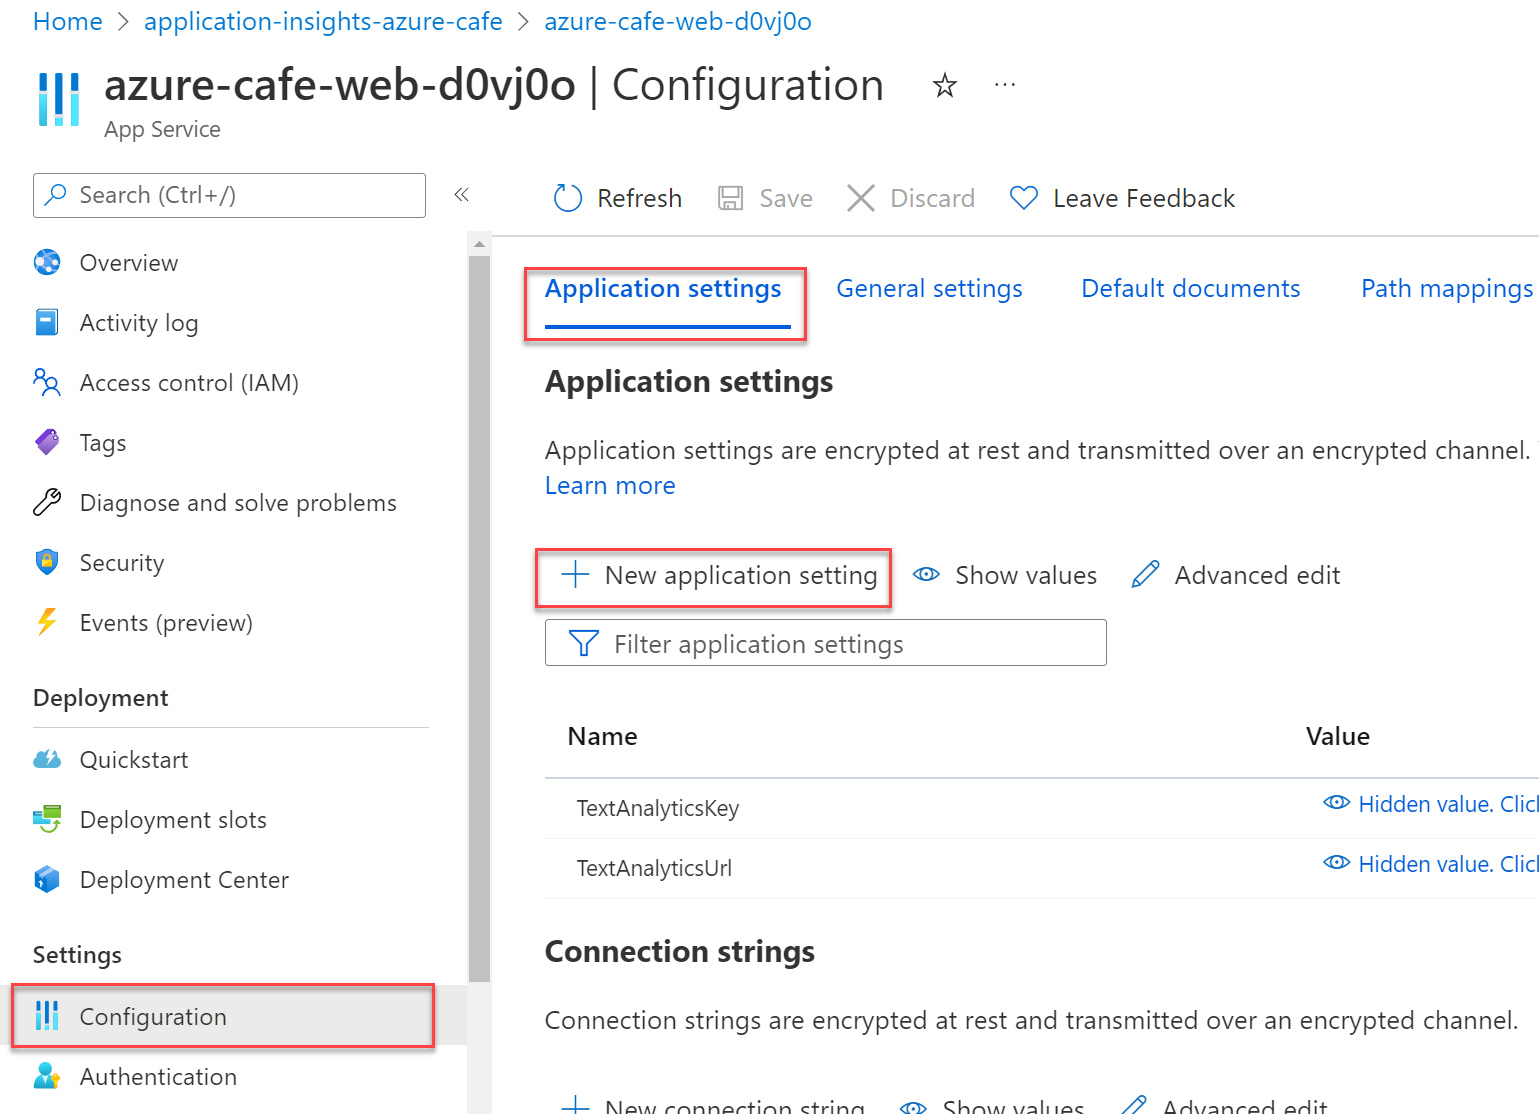Show application settings values
This screenshot has width=1539, height=1114.
click(1005, 575)
